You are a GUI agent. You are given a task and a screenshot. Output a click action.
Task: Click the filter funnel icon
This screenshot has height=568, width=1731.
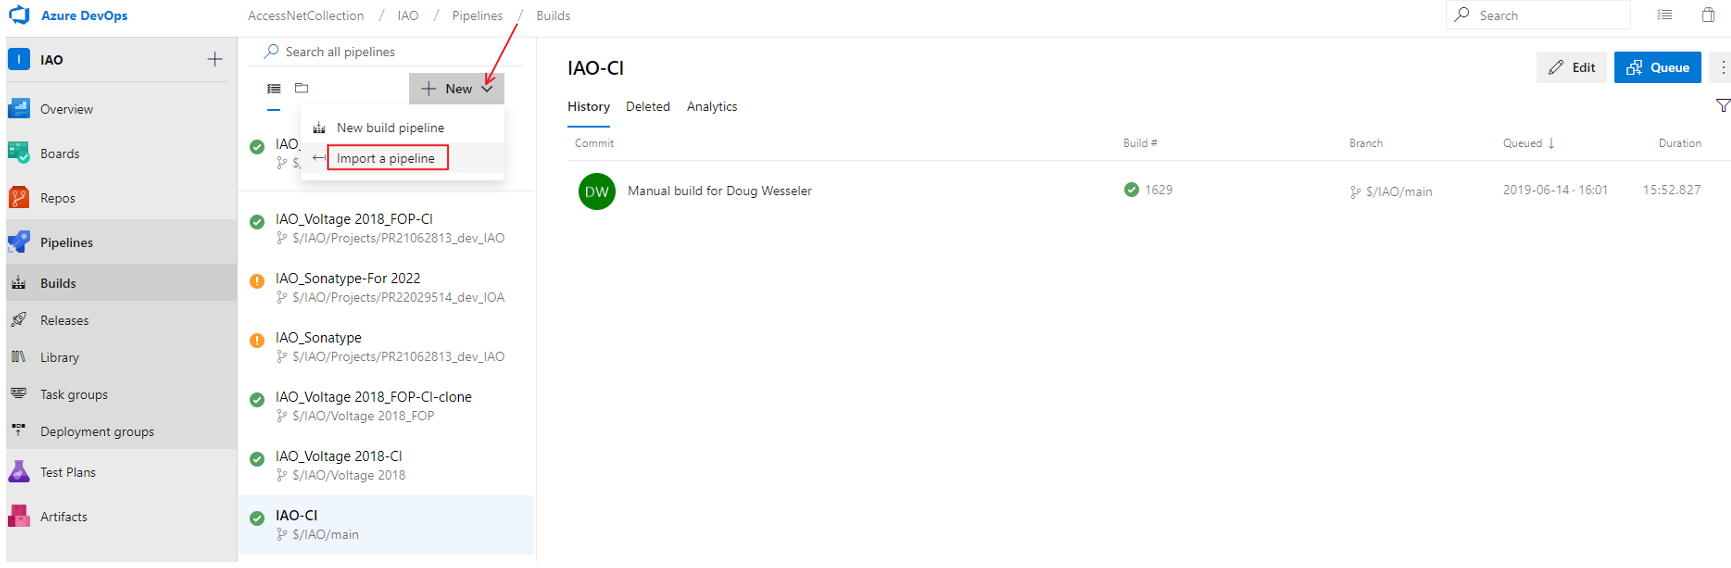point(1722,106)
